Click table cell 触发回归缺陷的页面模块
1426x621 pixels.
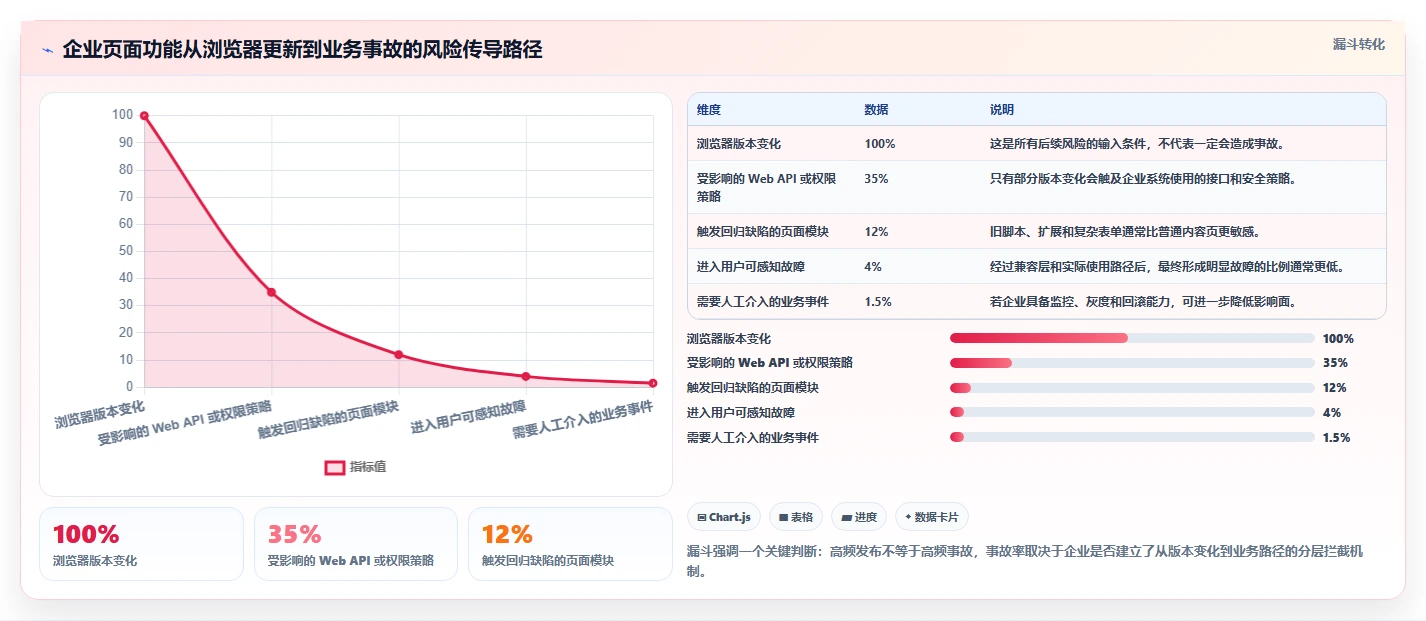coord(763,232)
